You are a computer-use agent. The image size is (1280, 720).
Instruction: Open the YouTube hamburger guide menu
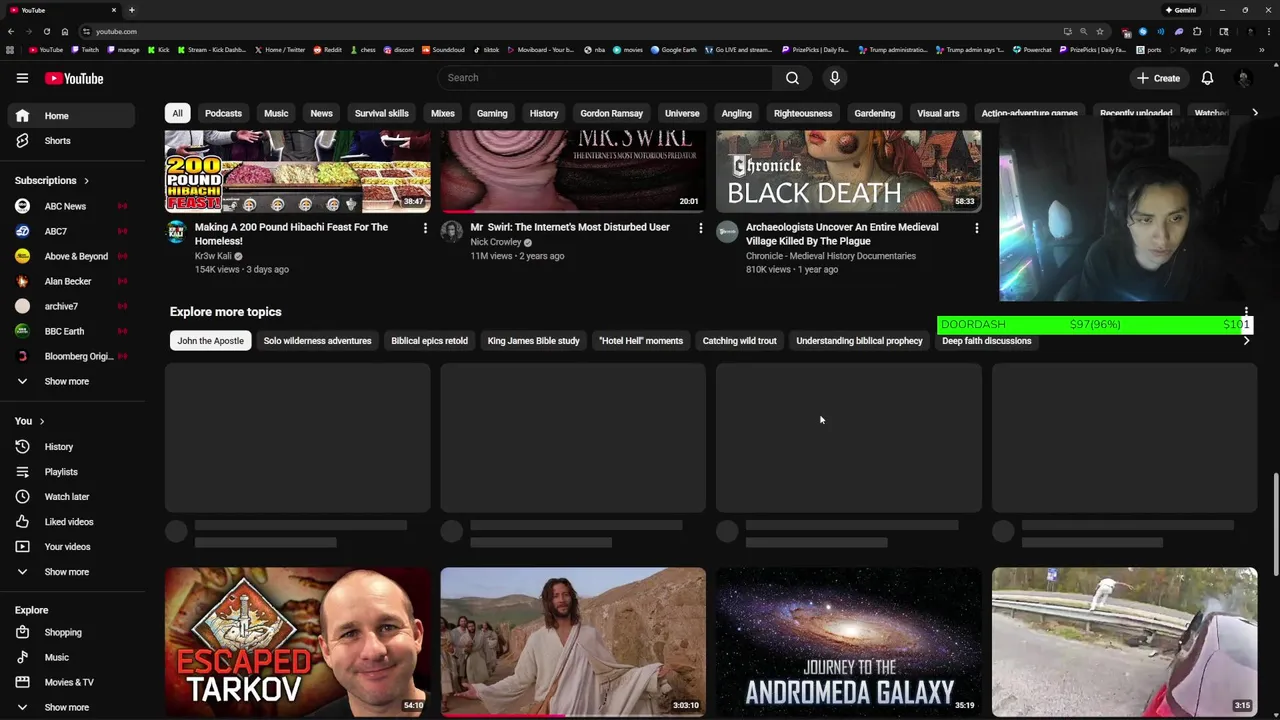point(22,78)
